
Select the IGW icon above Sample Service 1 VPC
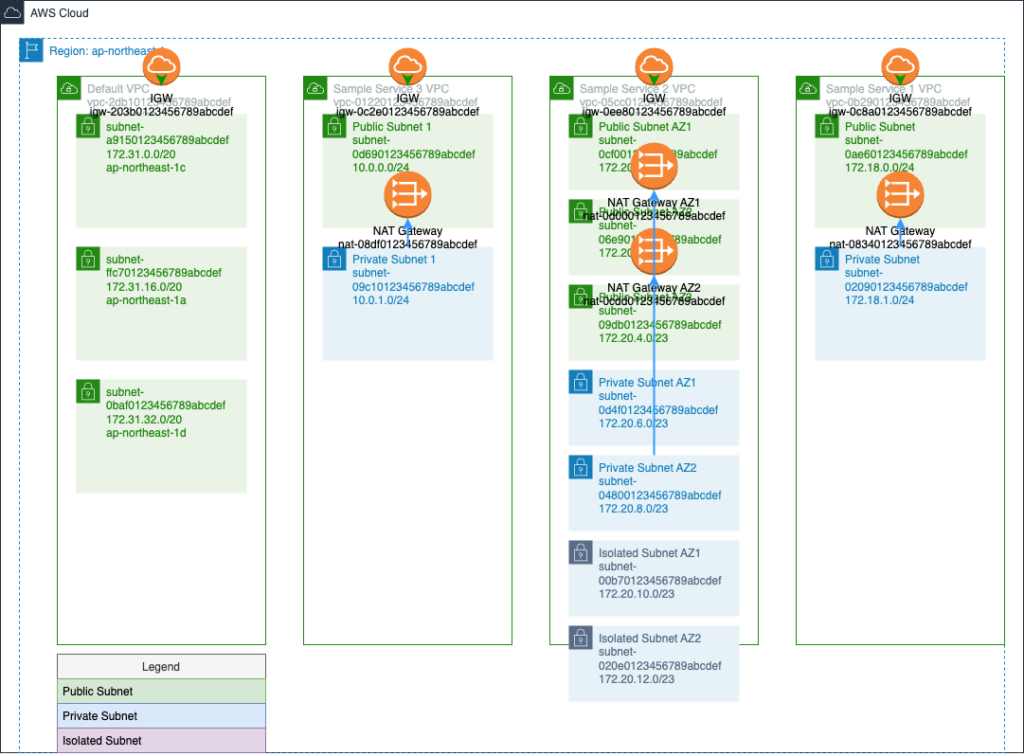tap(900, 67)
